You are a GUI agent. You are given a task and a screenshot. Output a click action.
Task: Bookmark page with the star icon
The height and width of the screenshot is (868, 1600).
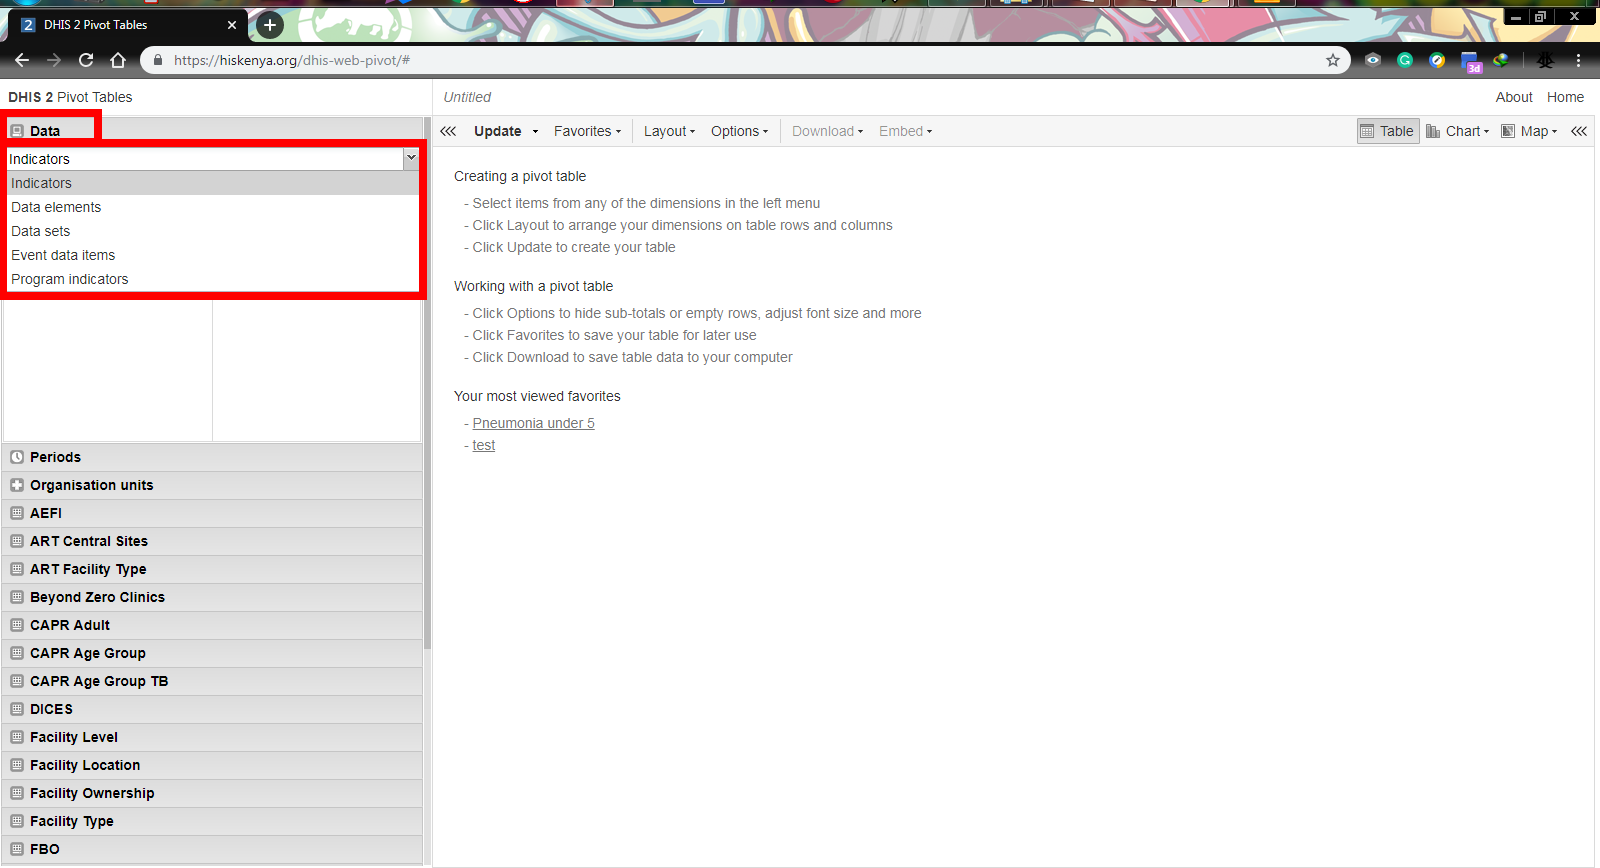pyautogui.click(x=1332, y=60)
